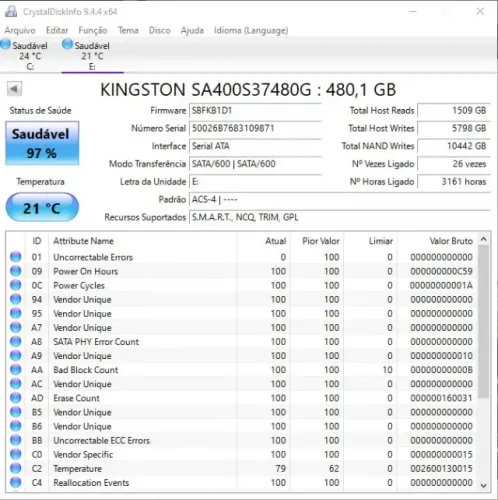Click the KINGSTON SA400S37480G disk title
The image size is (498, 500).
[x=248, y=89]
